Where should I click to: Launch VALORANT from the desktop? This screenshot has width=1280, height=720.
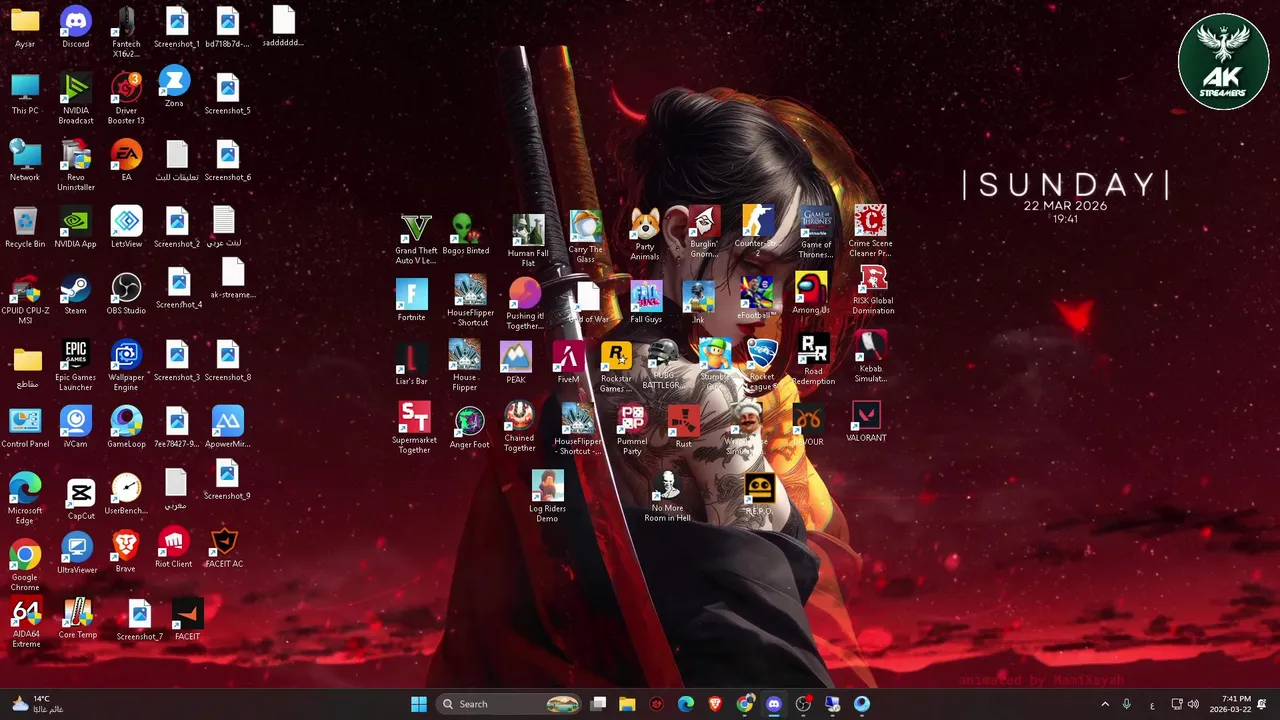coord(866,421)
